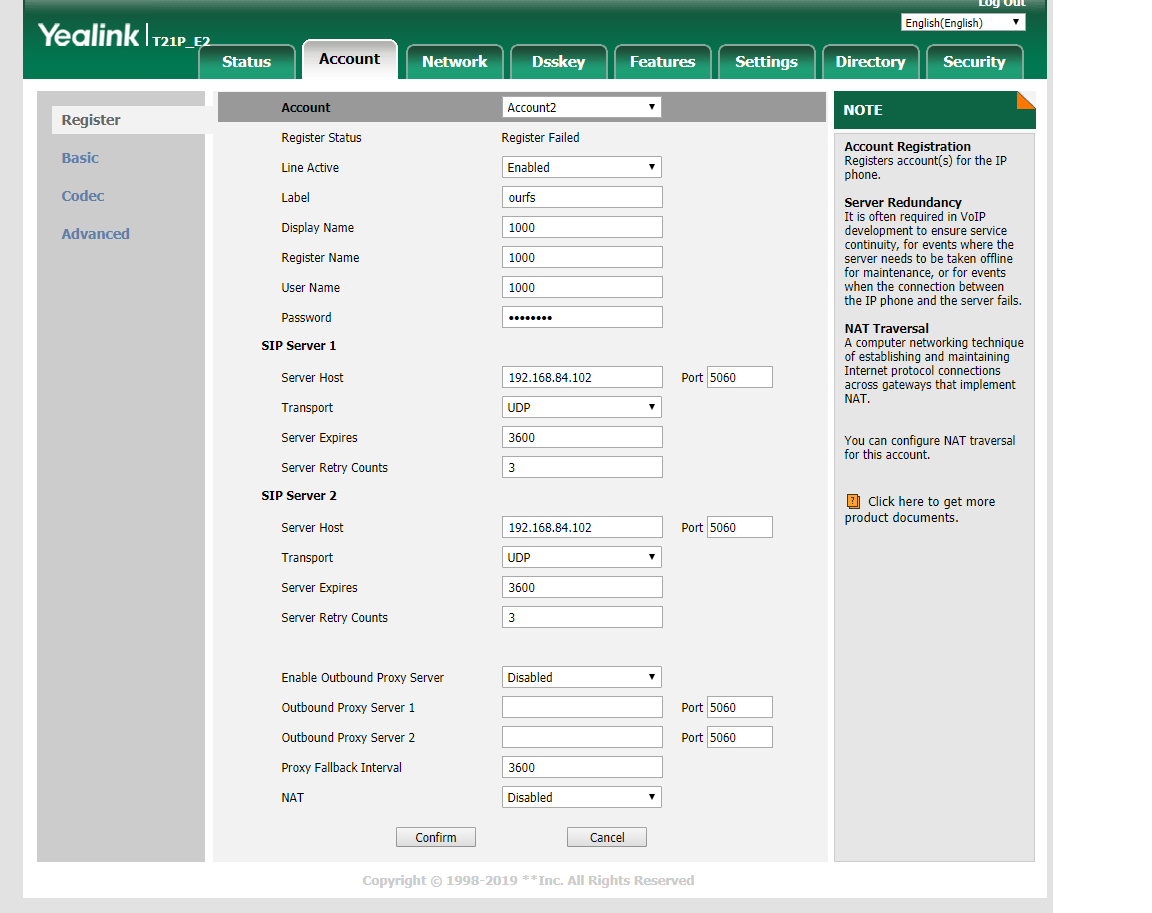Open the Dsskey tab
Image resolution: width=1152 pixels, height=913 pixels.
click(558, 62)
